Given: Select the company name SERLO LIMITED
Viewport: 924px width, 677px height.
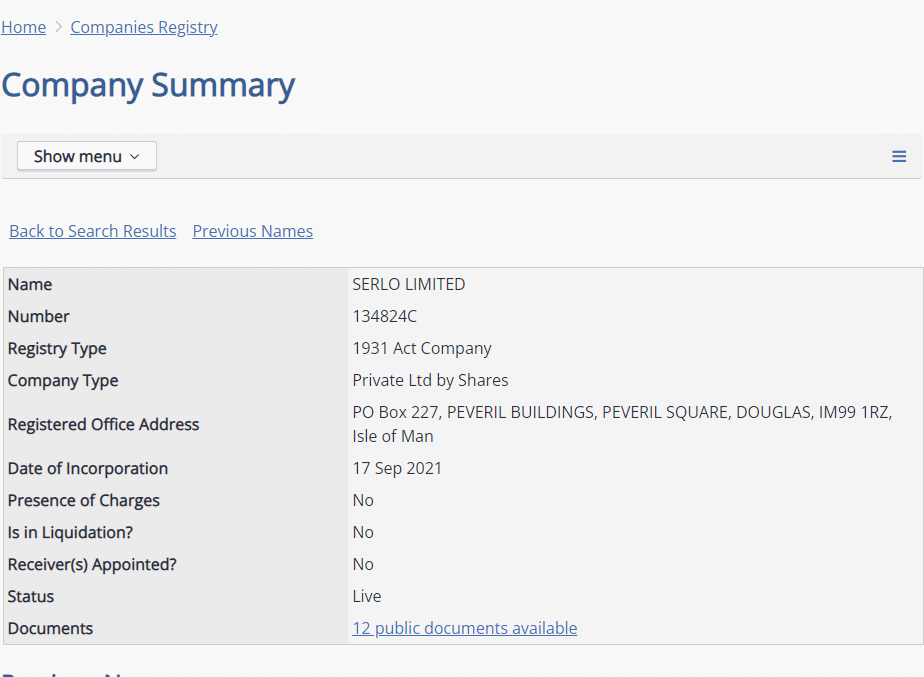Looking at the screenshot, I should coord(409,285).
